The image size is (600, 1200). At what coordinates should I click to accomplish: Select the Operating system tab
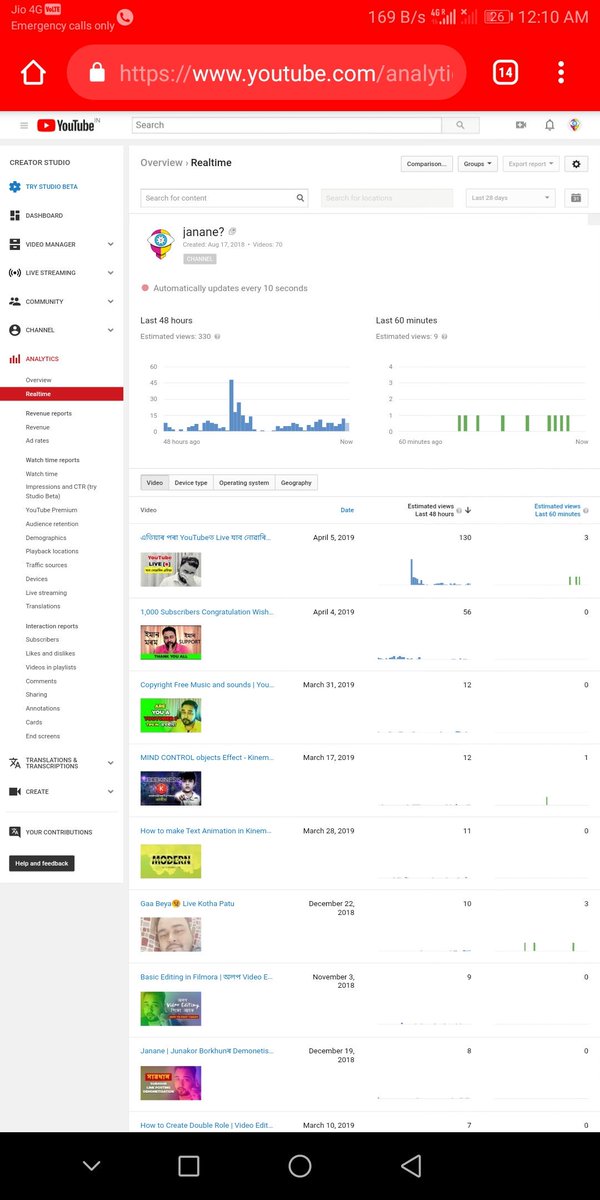coord(244,482)
